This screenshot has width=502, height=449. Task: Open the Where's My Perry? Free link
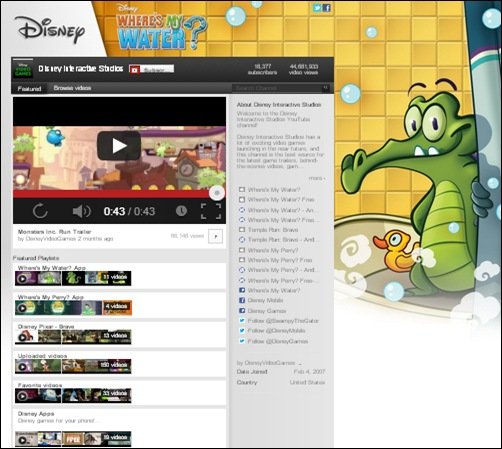pos(280,260)
